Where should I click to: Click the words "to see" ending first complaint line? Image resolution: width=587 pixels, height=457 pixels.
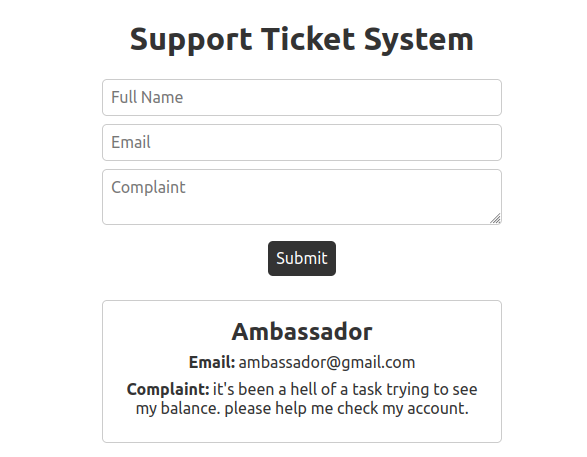[x=455, y=389]
